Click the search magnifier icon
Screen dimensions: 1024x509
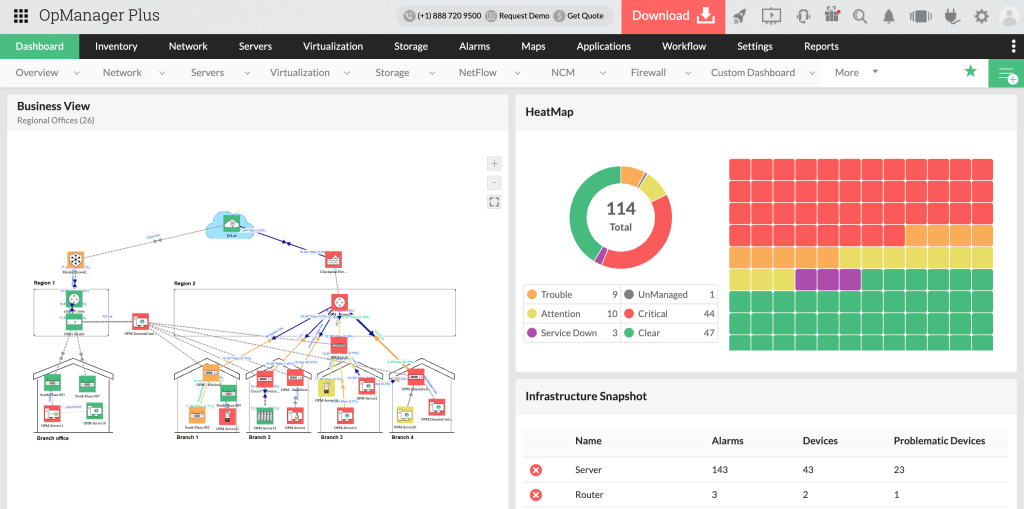tap(860, 17)
